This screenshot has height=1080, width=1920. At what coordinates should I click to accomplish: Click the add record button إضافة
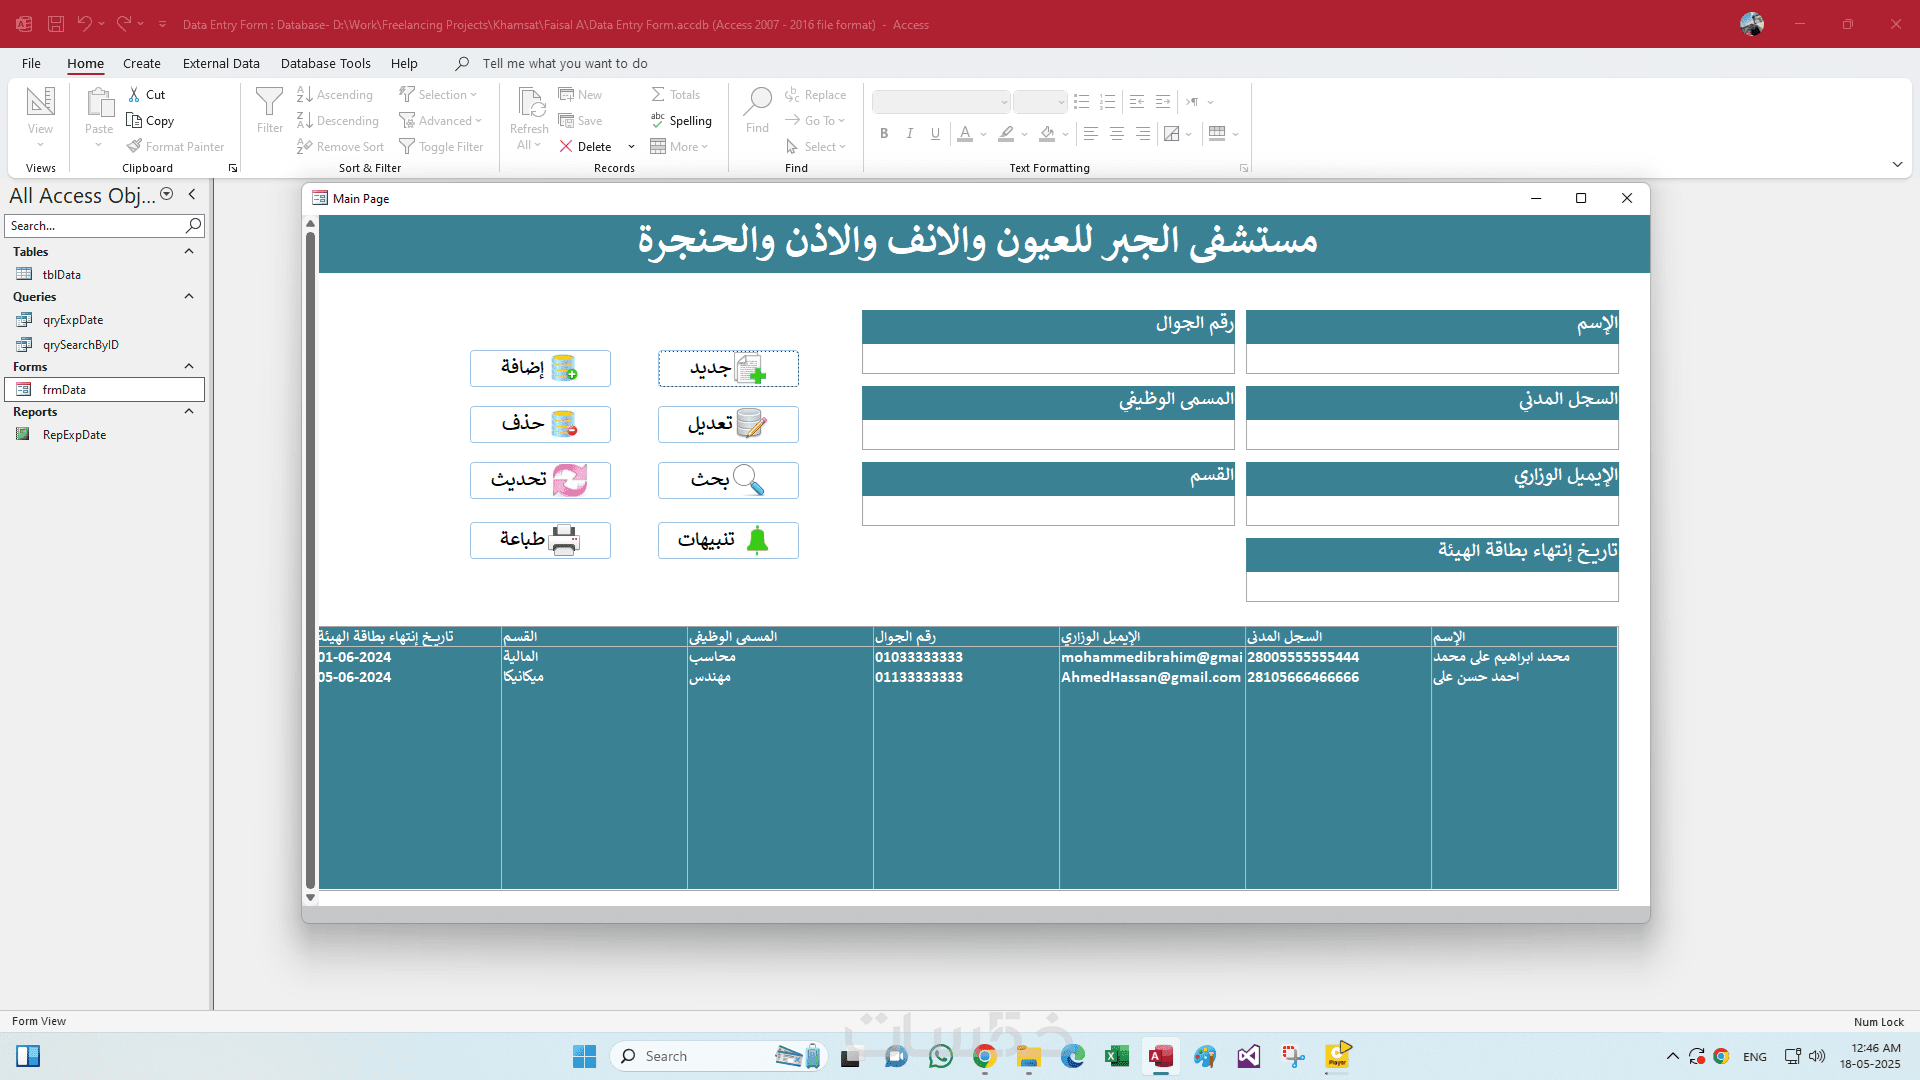(540, 368)
